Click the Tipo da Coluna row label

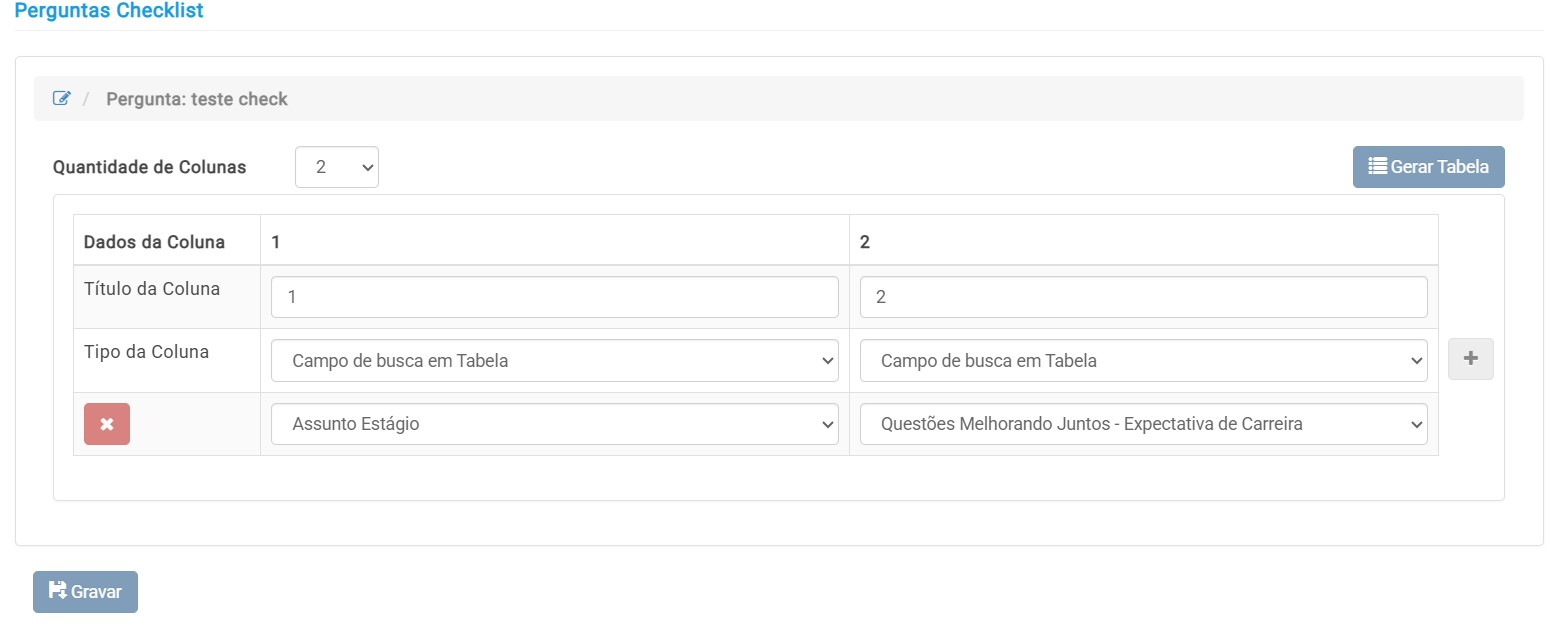tap(146, 352)
